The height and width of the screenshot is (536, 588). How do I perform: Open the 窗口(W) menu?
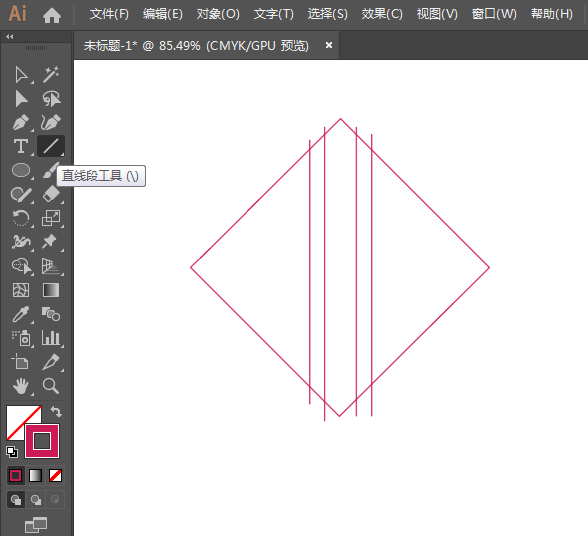pos(494,14)
